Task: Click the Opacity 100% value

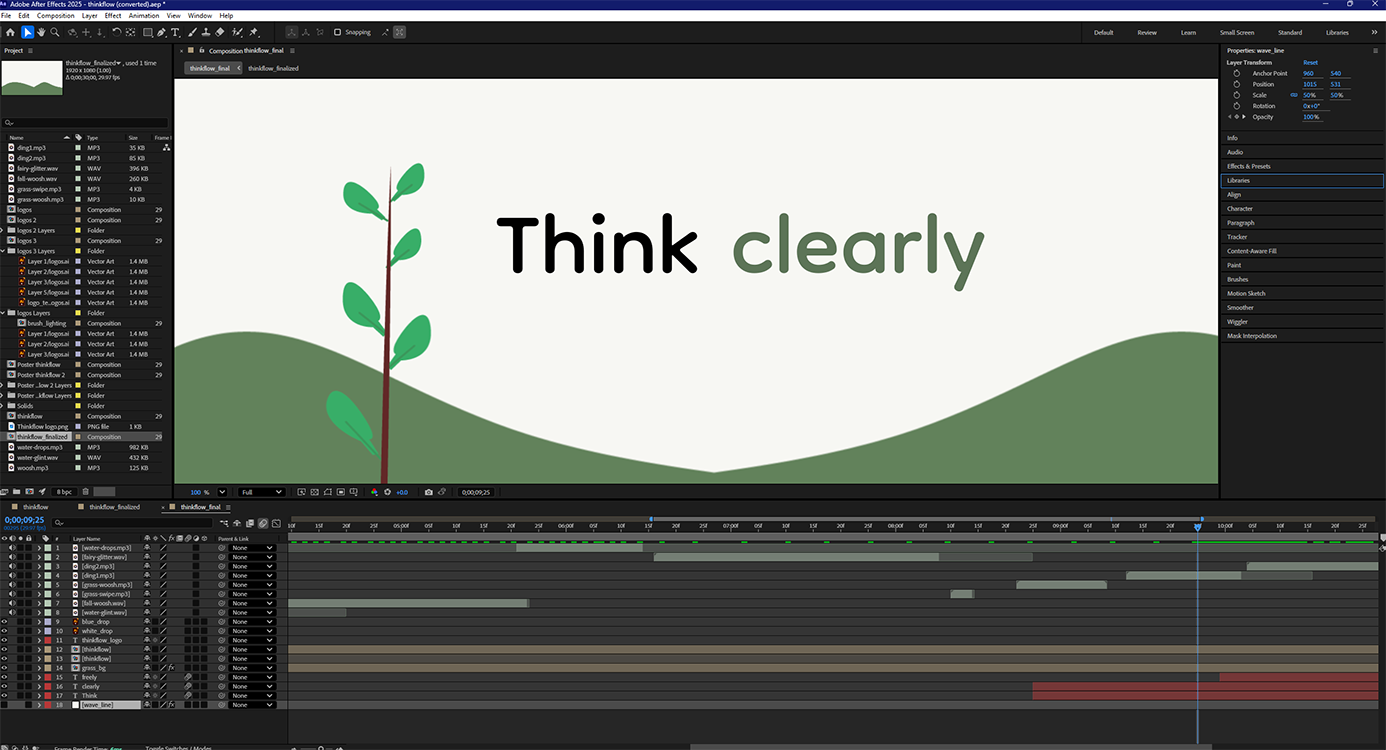Action: pyautogui.click(x=1311, y=117)
